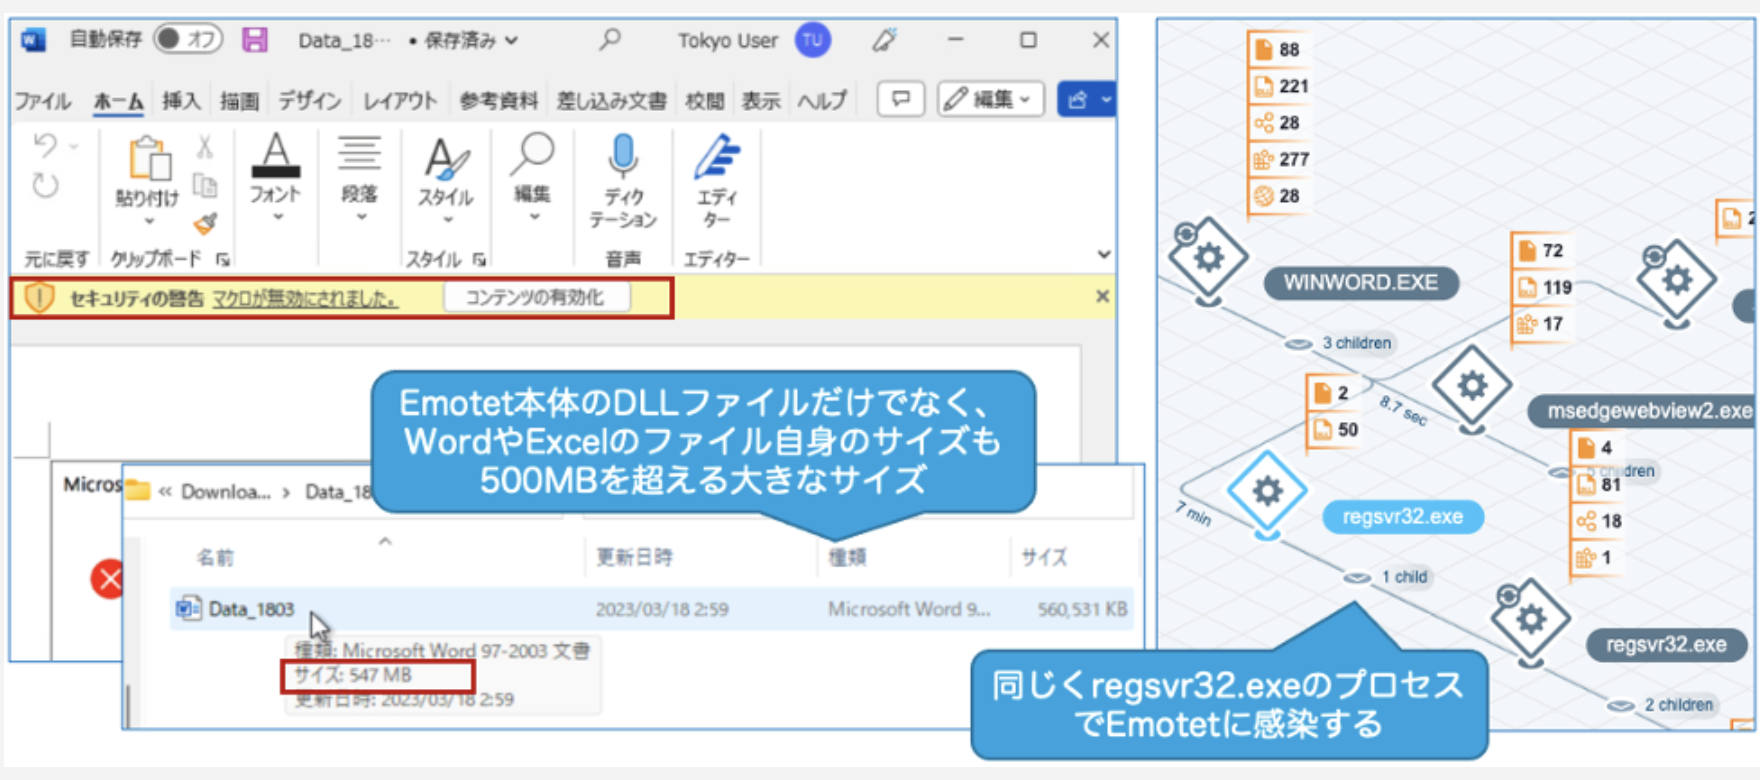1760x780 pixels.
Task: Open the レイアウト tab
Action: coord(400,100)
